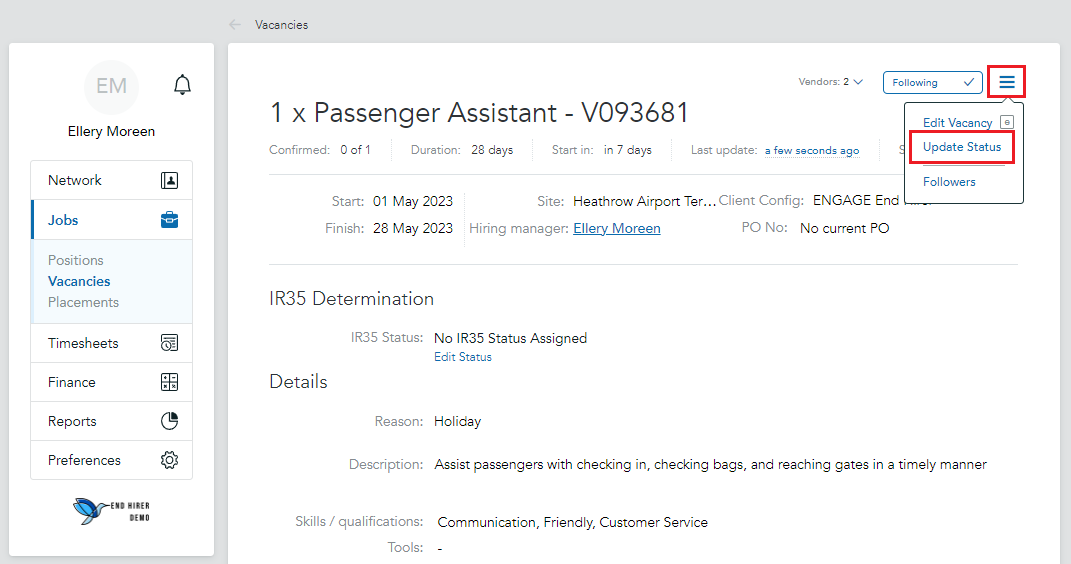Click the Timesheets clock icon
Viewport: 1071px width, 564px height.
pos(169,343)
